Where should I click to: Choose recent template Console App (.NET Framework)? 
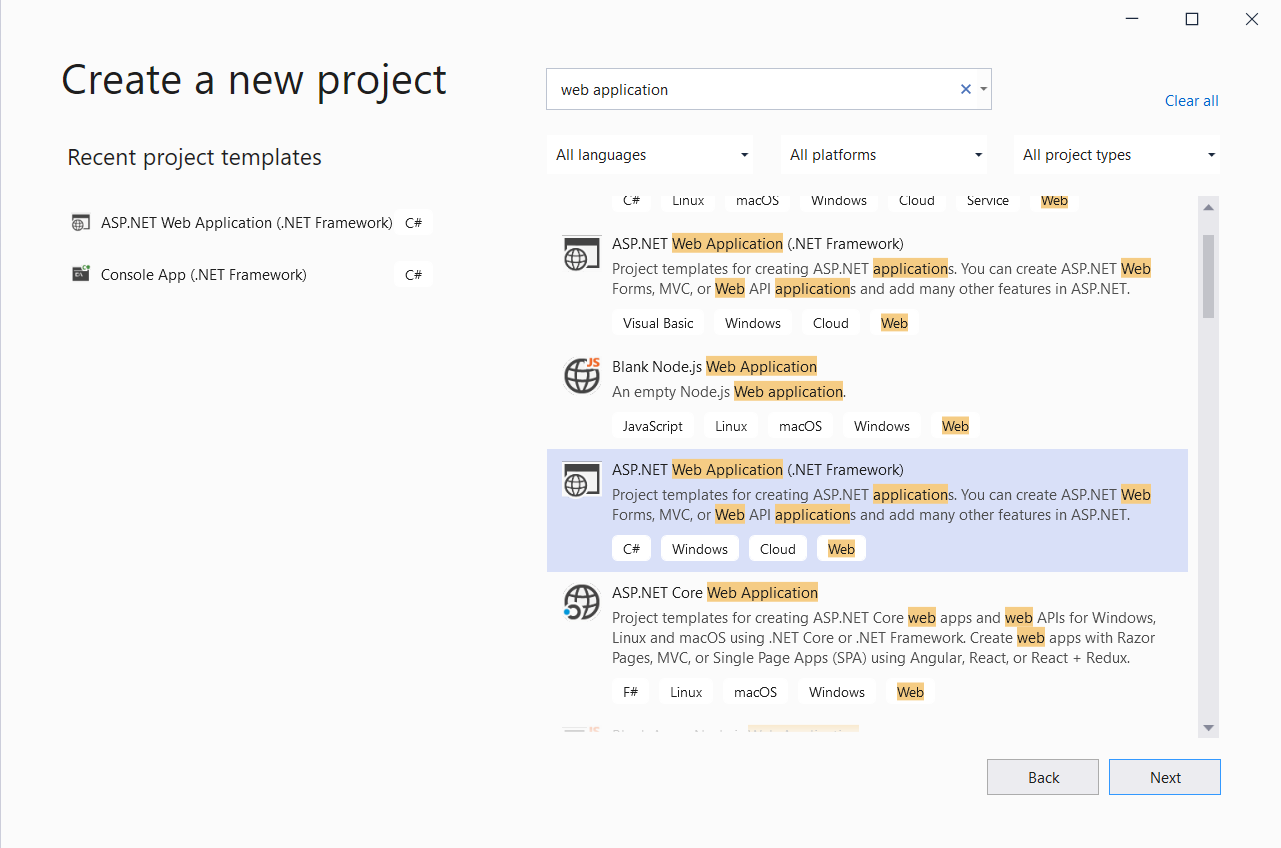(x=204, y=274)
